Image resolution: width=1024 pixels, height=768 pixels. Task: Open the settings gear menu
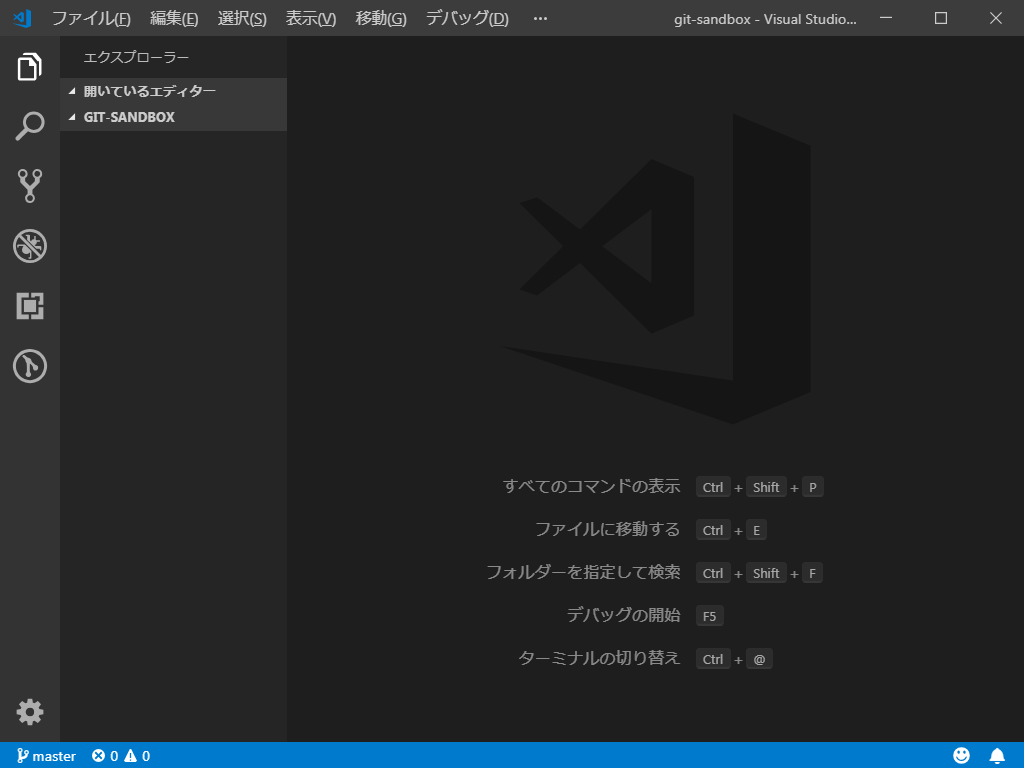click(x=29, y=712)
